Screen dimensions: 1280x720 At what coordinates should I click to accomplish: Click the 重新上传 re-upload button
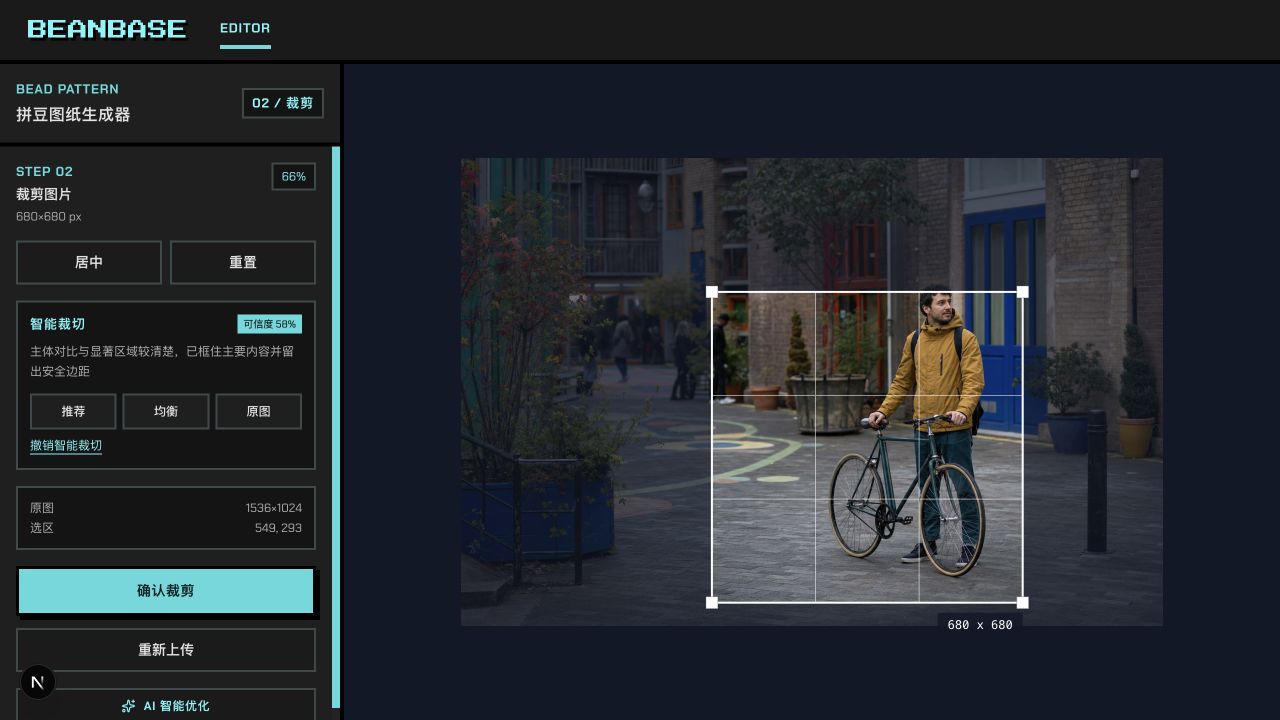166,650
